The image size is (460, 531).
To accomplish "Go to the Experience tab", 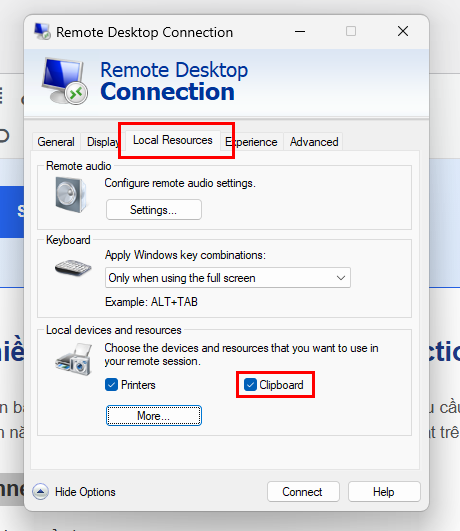I will 252,142.
